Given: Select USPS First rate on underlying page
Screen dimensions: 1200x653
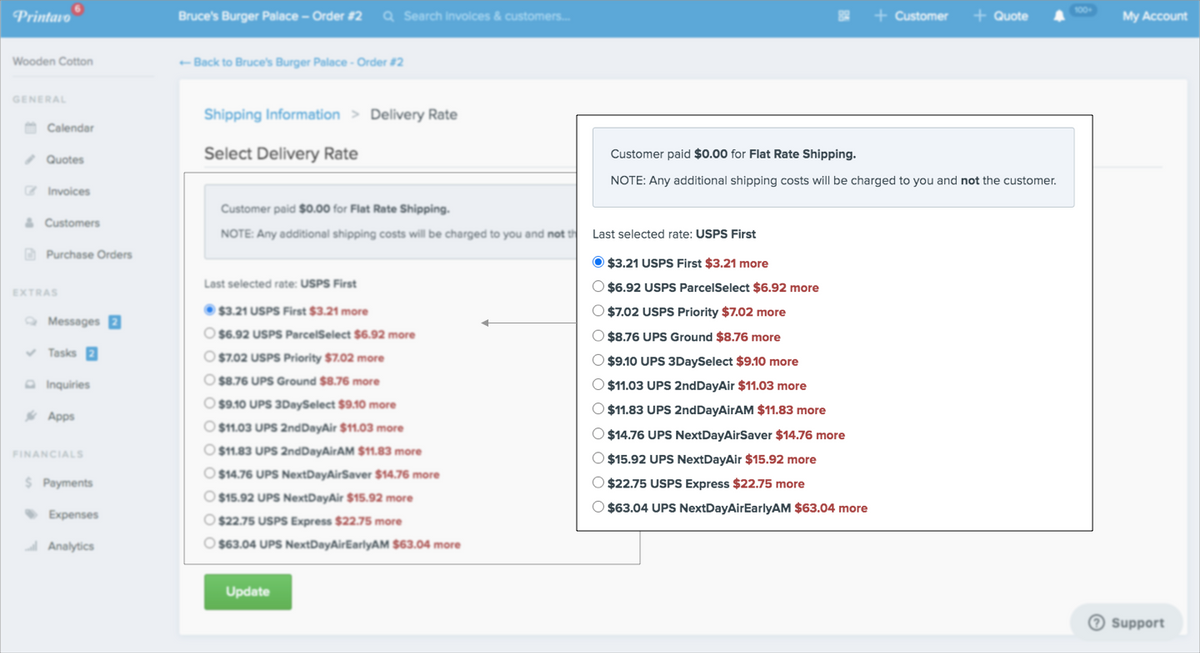Looking at the screenshot, I should (209, 310).
